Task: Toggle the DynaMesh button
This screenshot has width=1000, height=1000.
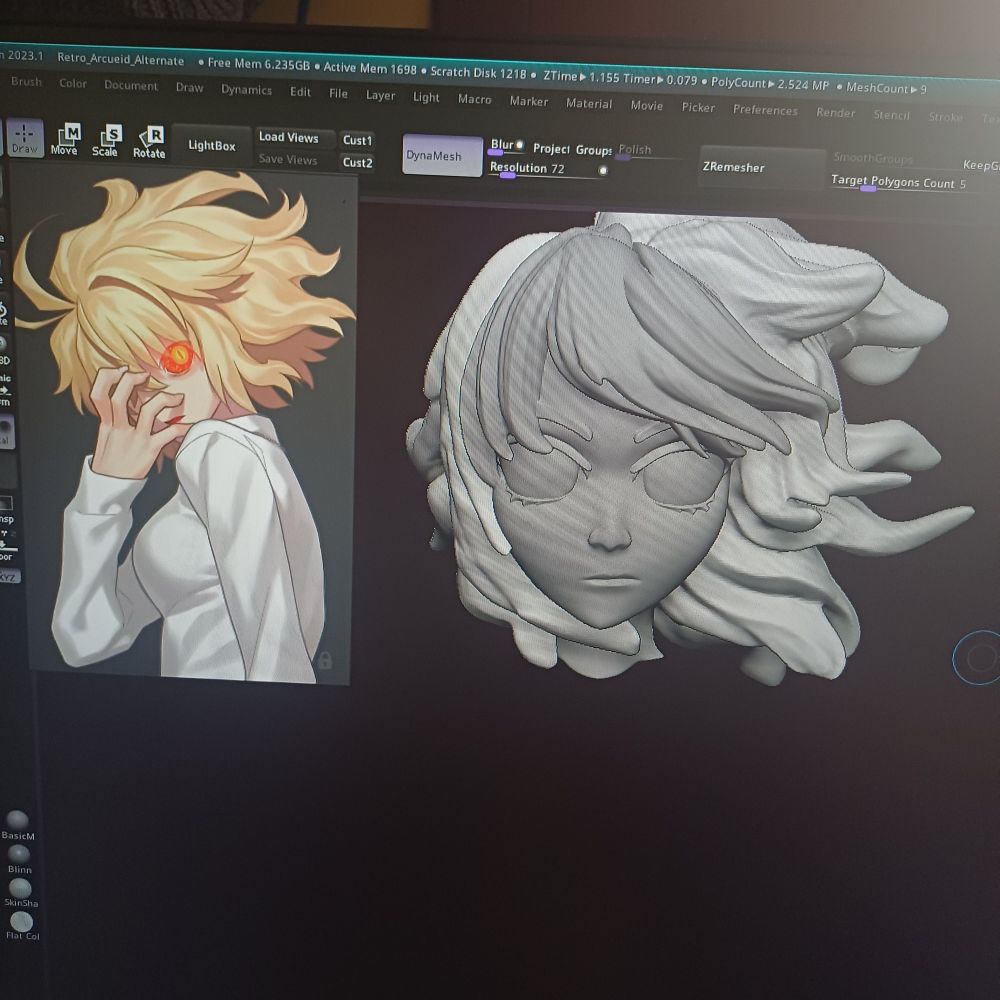Action: coord(442,156)
